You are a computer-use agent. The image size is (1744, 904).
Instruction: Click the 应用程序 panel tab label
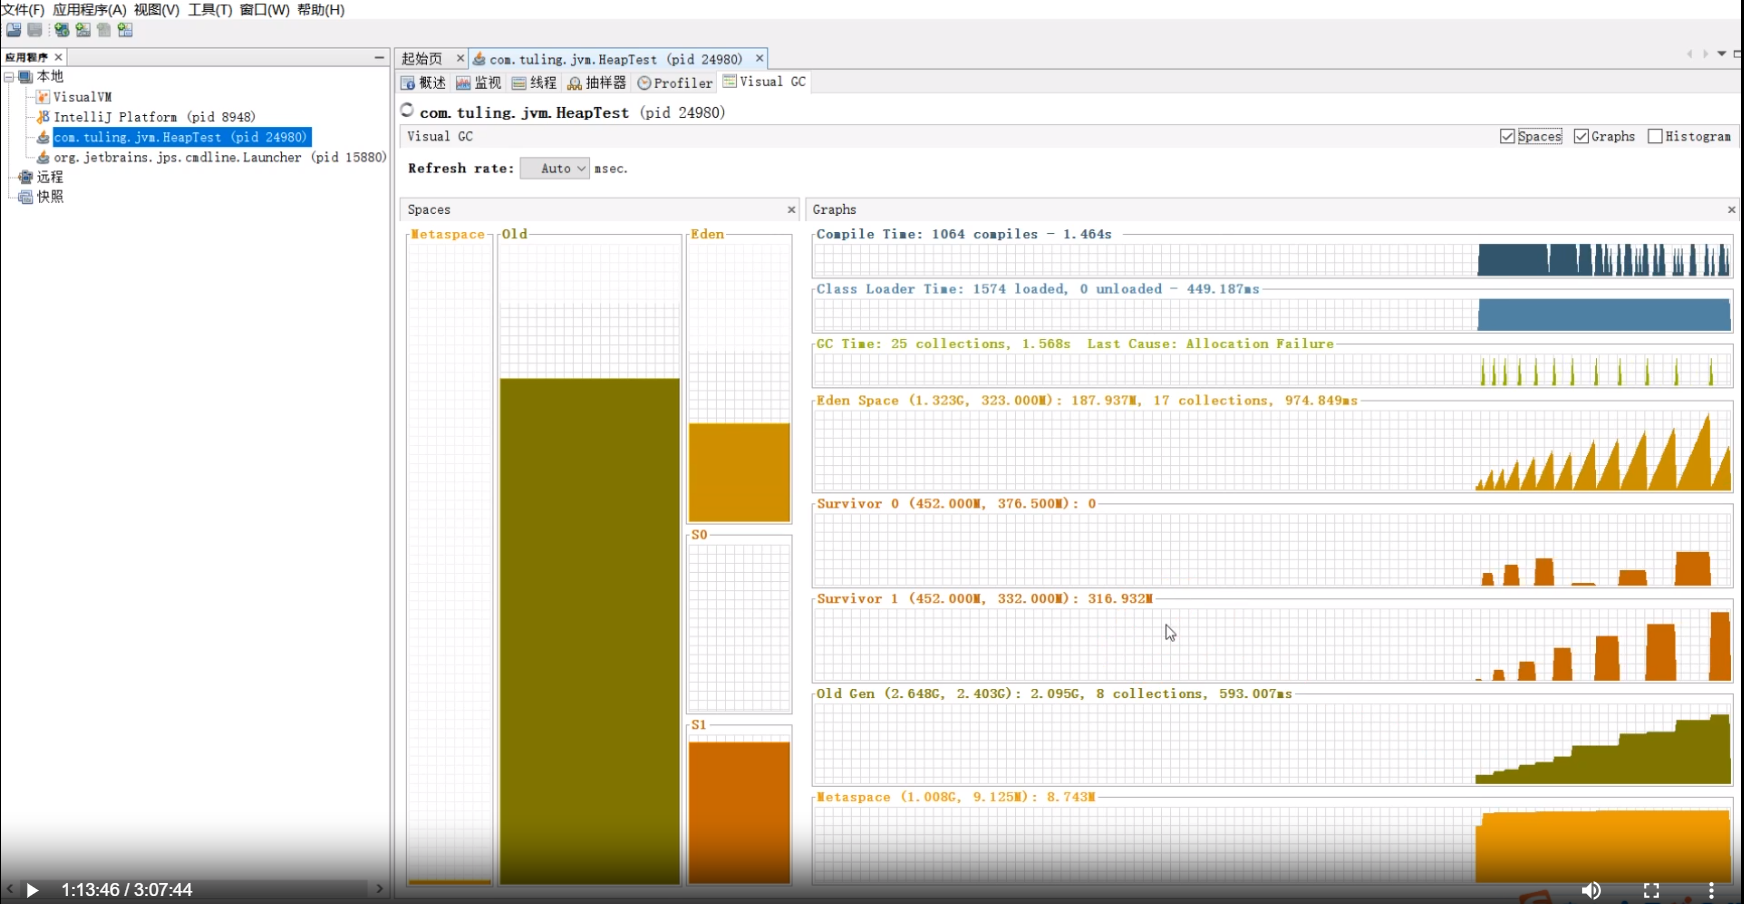tap(26, 57)
